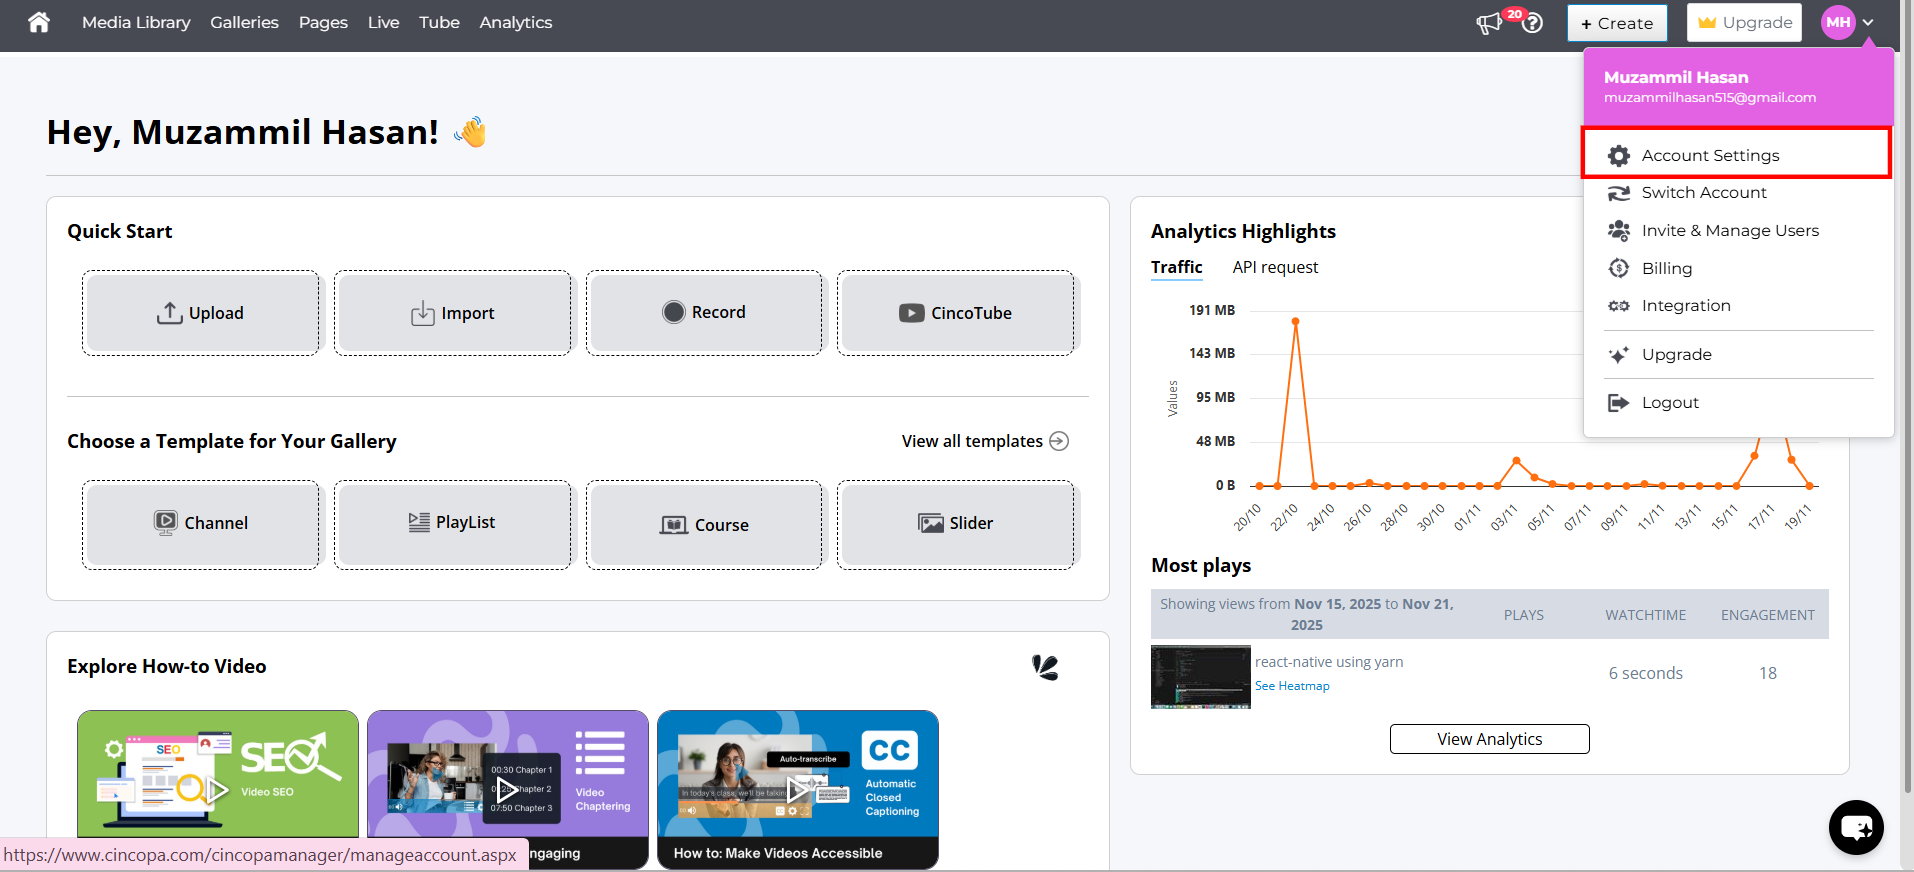This screenshot has height=872, width=1914.
Task: Open the See Heatmap link
Action: pos(1292,686)
